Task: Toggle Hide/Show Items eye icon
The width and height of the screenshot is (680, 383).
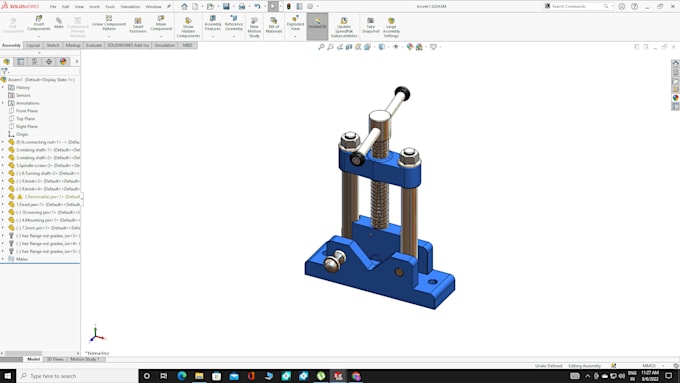Action: [x=396, y=47]
